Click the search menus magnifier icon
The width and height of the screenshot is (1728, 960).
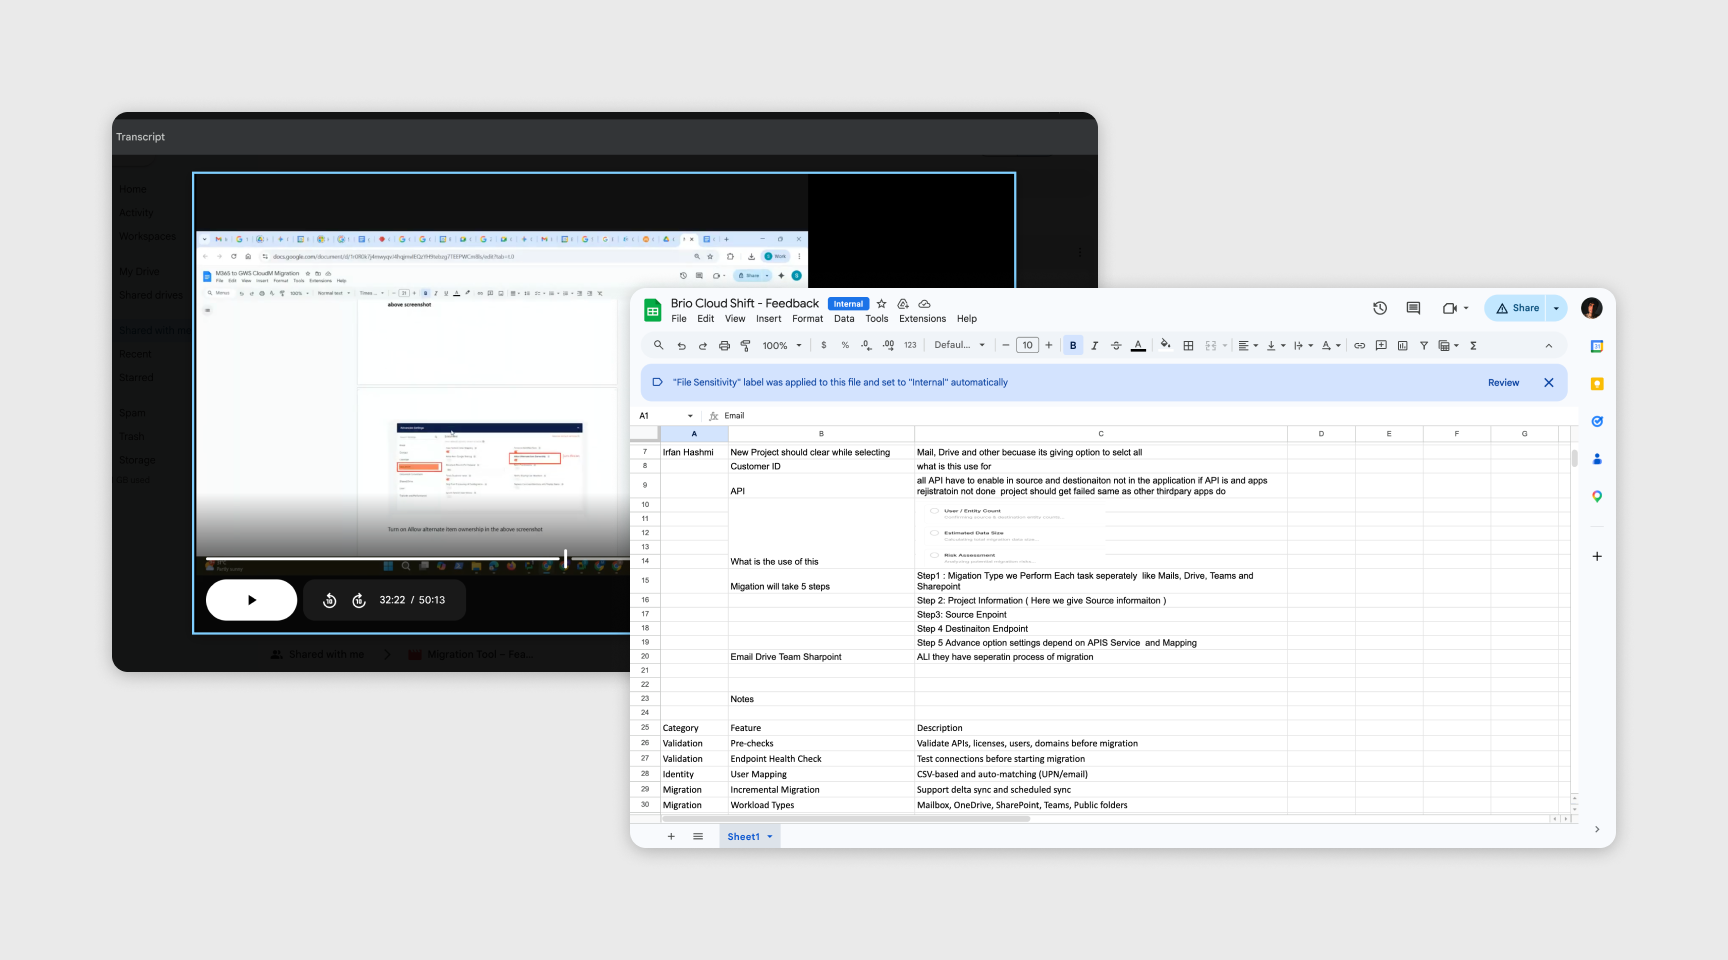pos(658,345)
